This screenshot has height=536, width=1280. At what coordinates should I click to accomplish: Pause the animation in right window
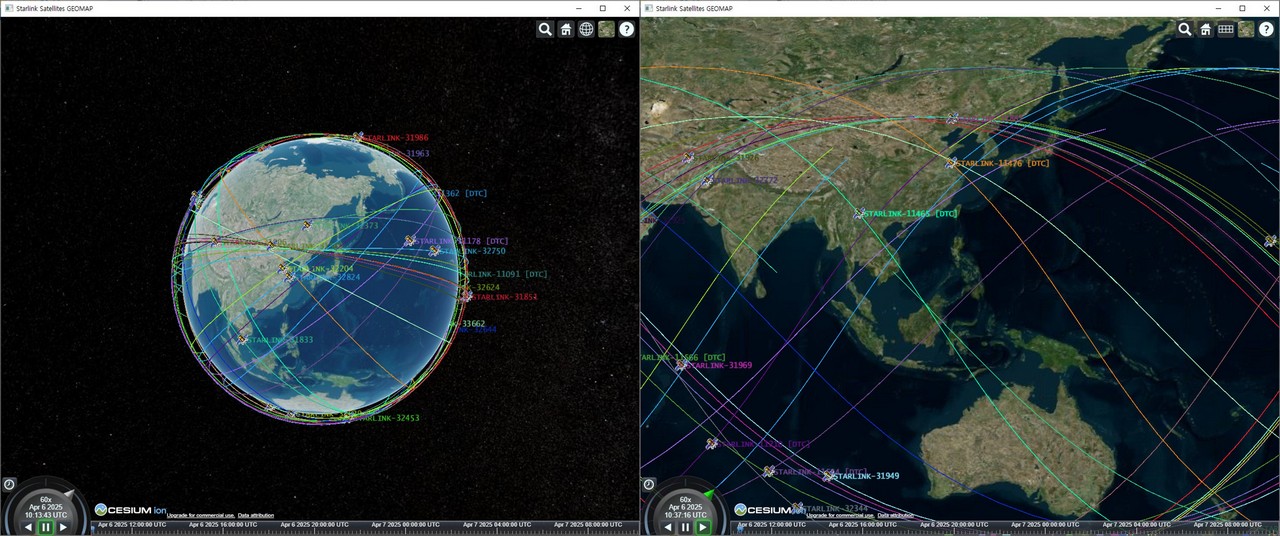point(686,527)
